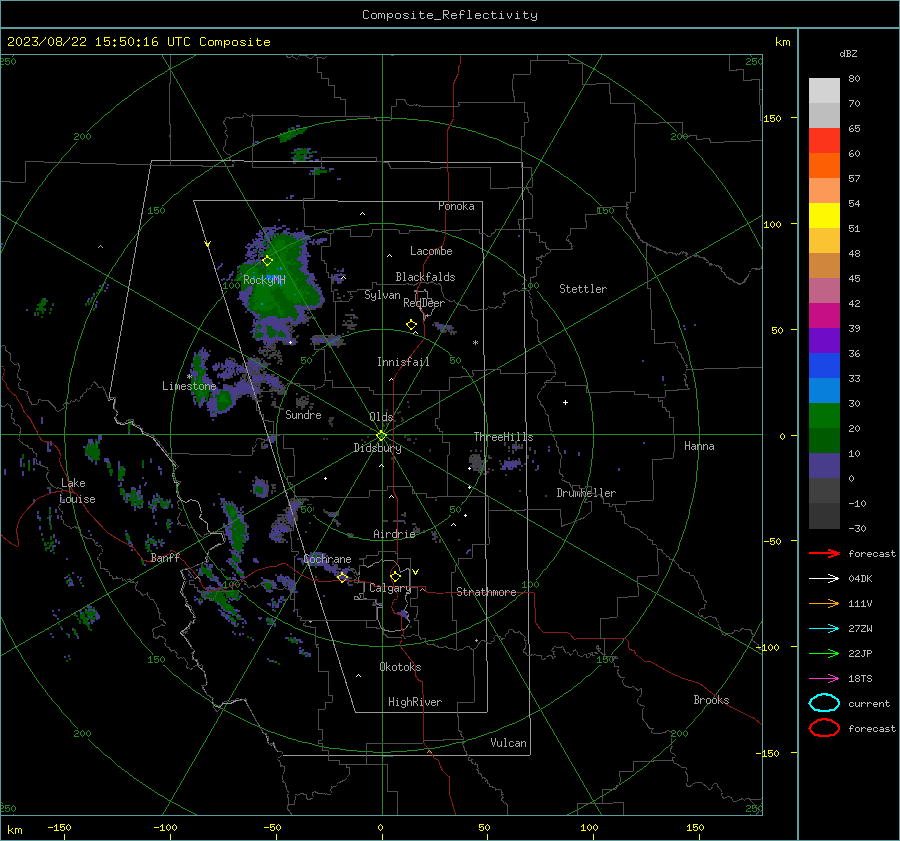The height and width of the screenshot is (841, 900).
Task: Click the Lake Louise label on the map
Action: tap(77, 491)
